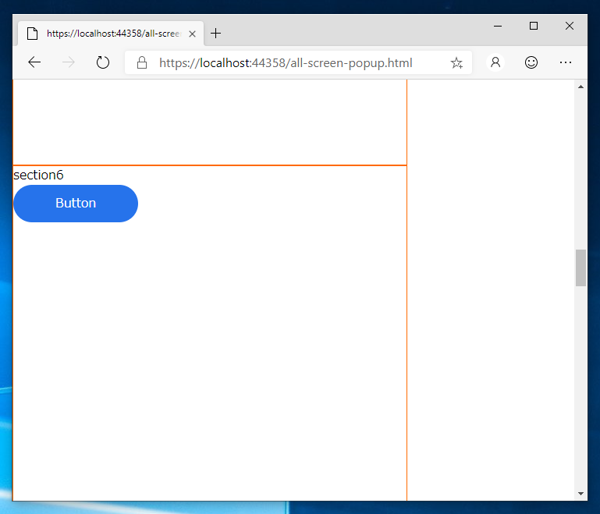The height and width of the screenshot is (514, 600).
Task: Reload the current page
Action: pyautogui.click(x=103, y=62)
